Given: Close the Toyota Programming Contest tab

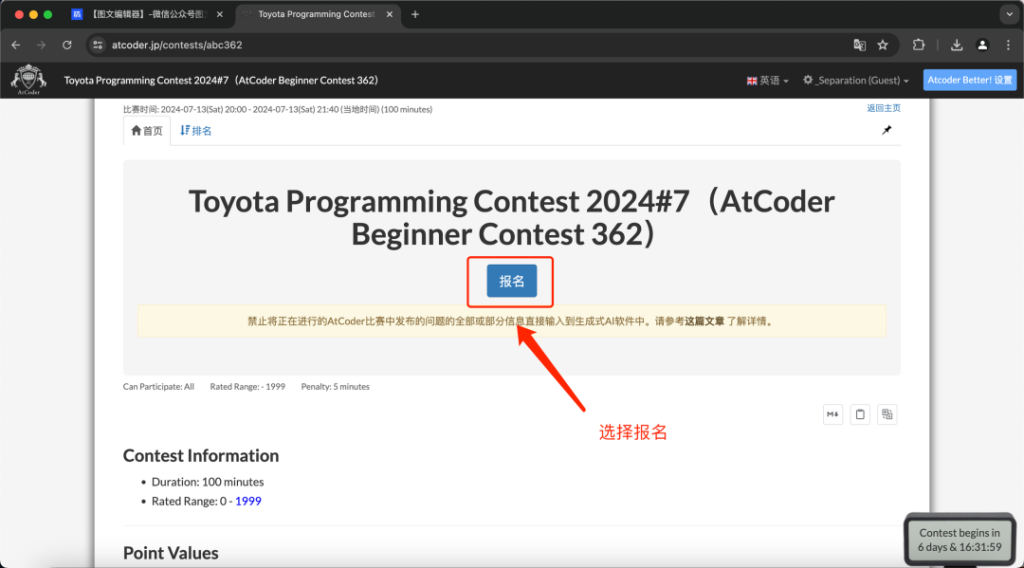Looking at the screenshot, I should [x=389, y=14].
